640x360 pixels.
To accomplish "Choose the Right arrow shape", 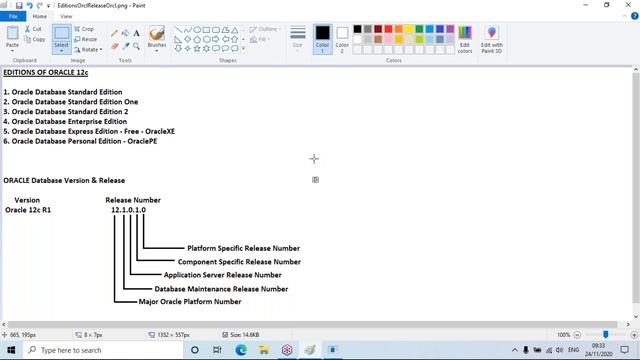I will point(216,39).
